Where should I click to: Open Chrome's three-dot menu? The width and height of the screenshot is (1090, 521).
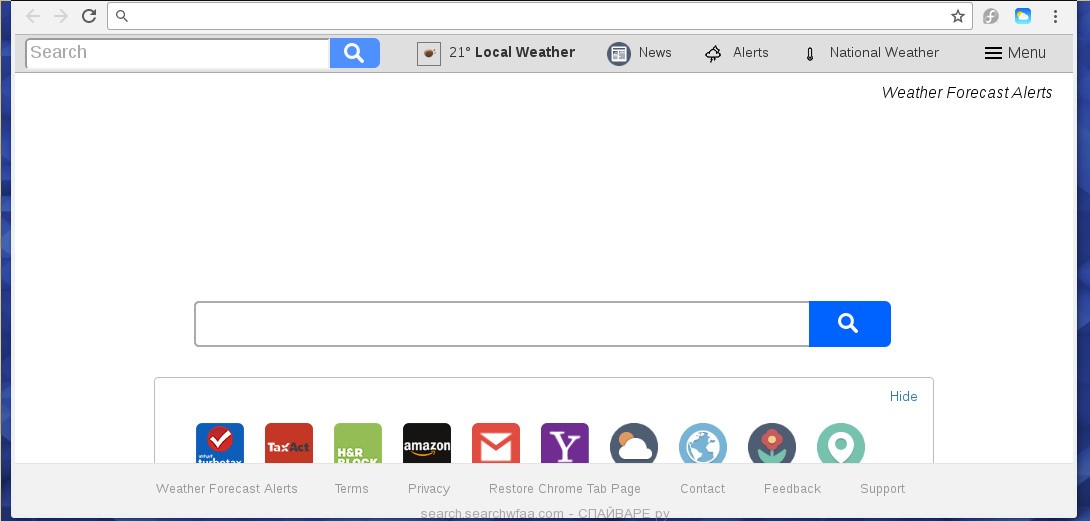point(1055,16)
